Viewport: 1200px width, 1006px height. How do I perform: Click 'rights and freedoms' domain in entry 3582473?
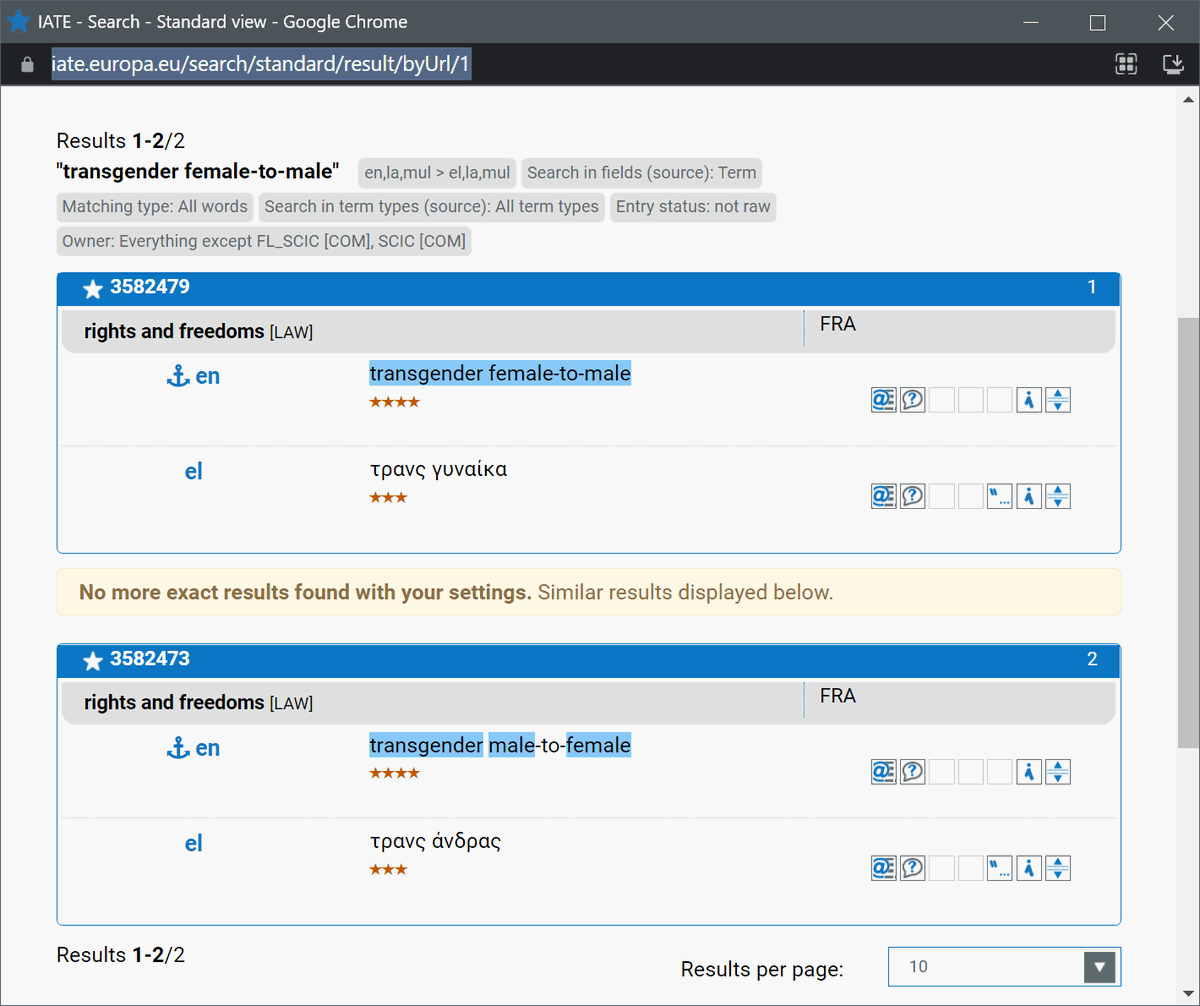(x=174, y=702)
